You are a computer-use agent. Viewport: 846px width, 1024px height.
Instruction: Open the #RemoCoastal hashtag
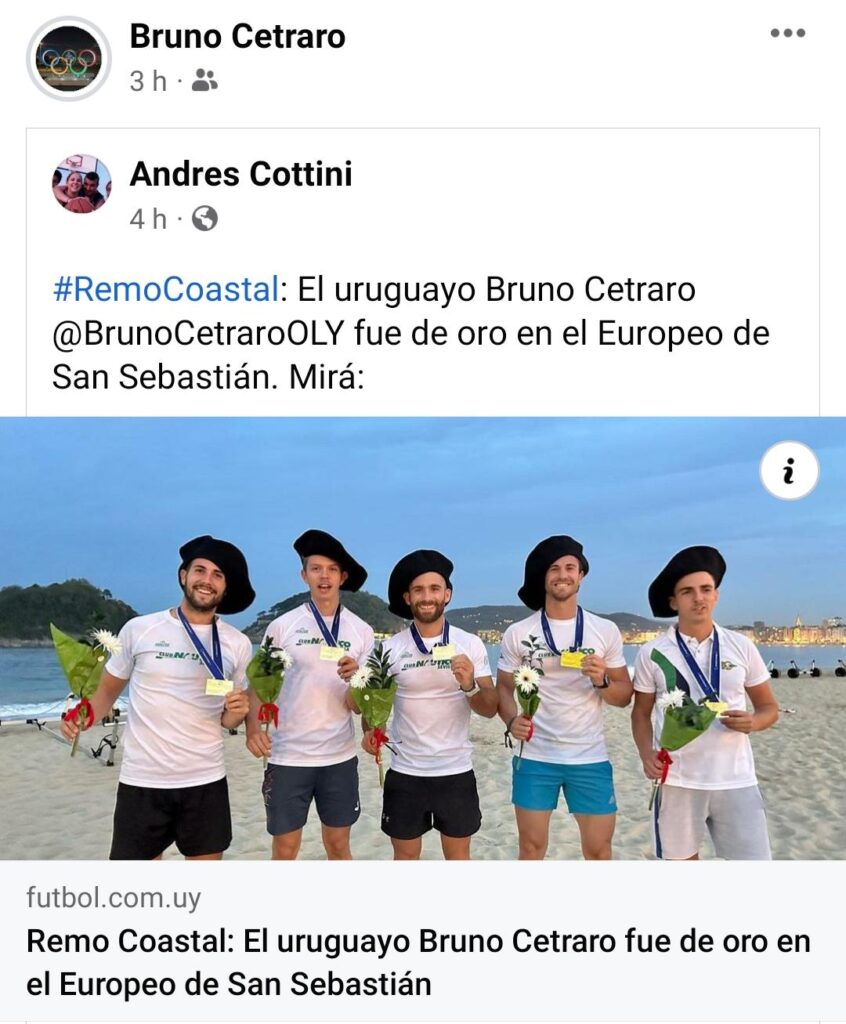(166, 289)
